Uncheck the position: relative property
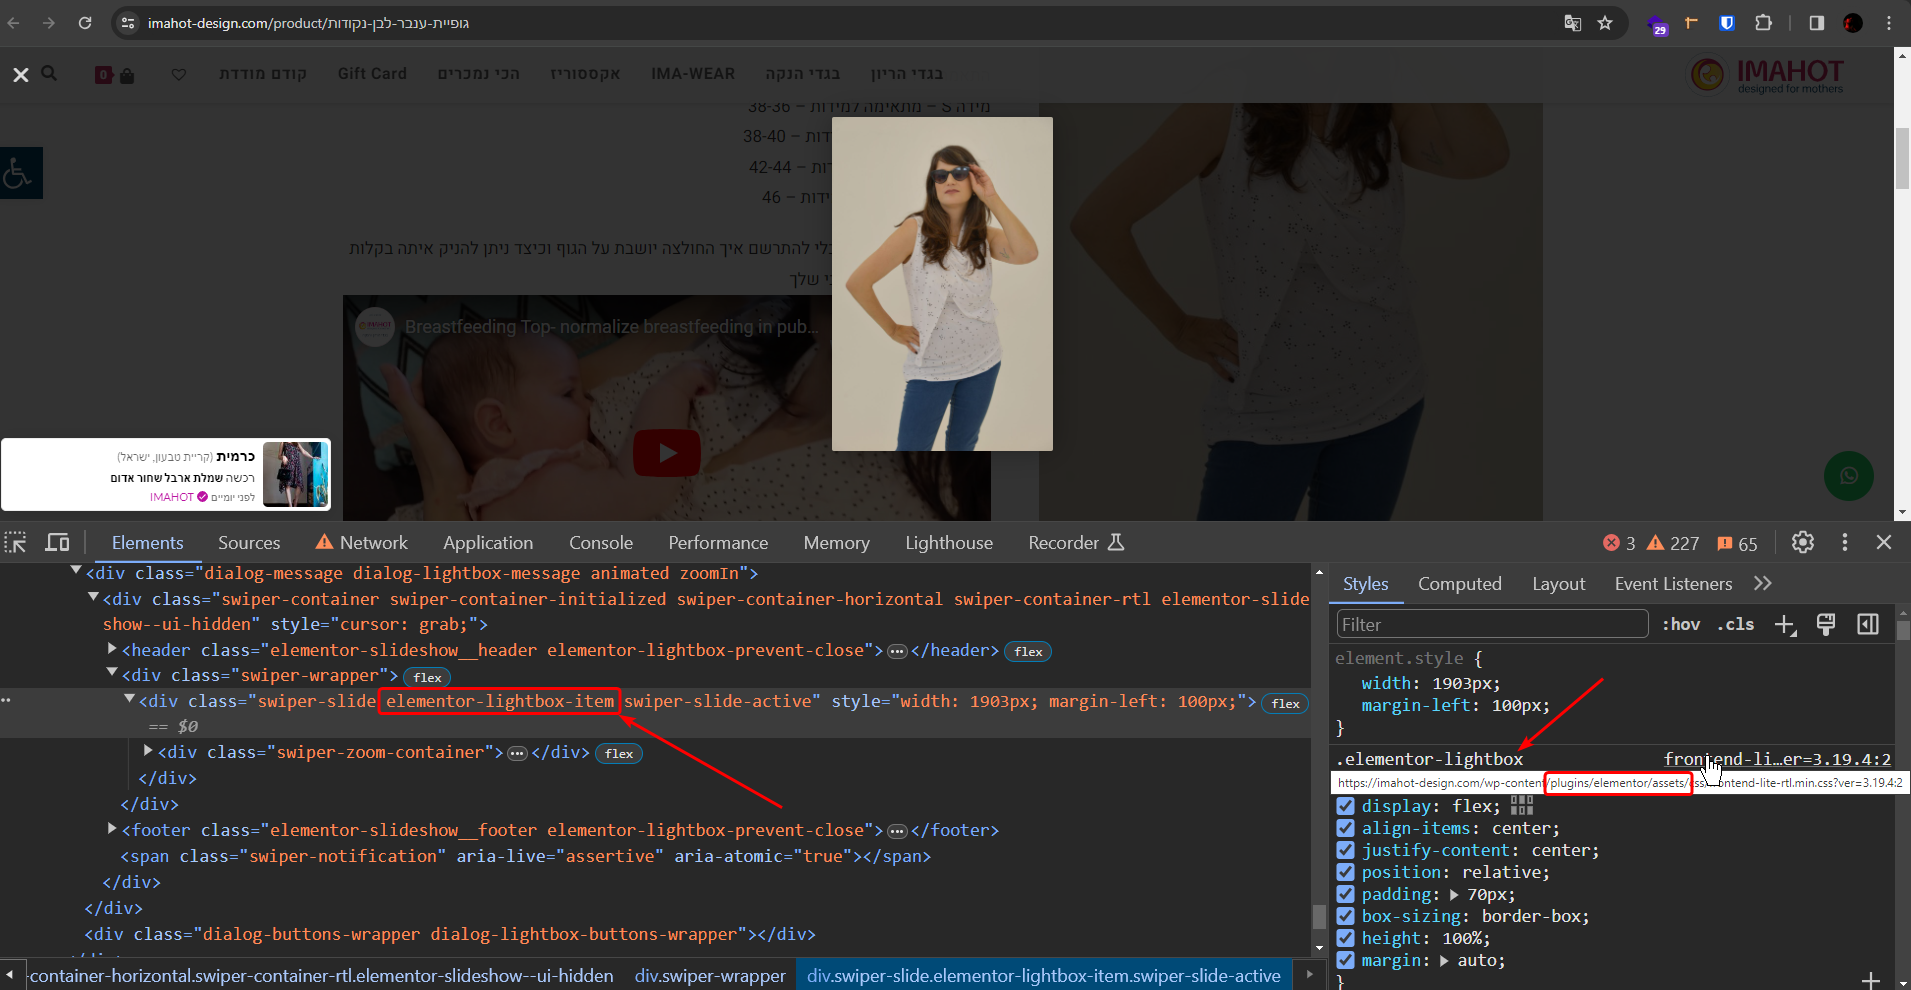 tap(1345, 872)
